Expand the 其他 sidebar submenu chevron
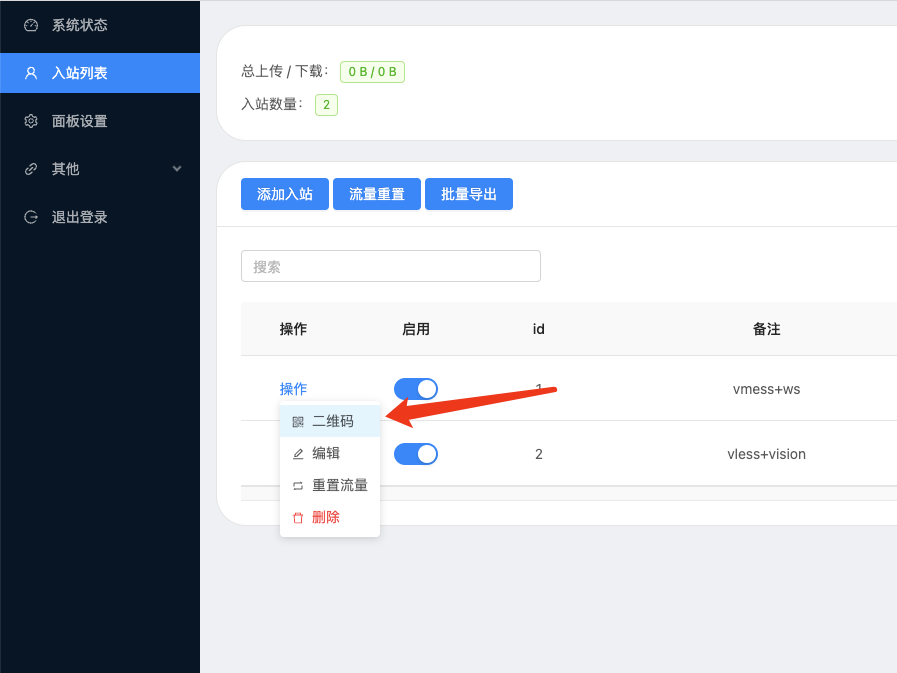 (x=177, y=169)
